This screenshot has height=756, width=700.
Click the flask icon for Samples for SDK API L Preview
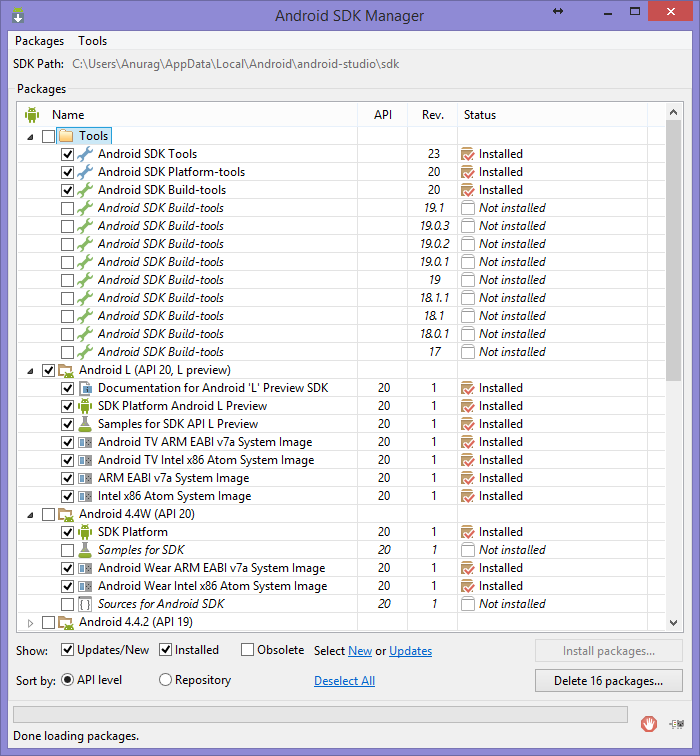tap(85, 424)
